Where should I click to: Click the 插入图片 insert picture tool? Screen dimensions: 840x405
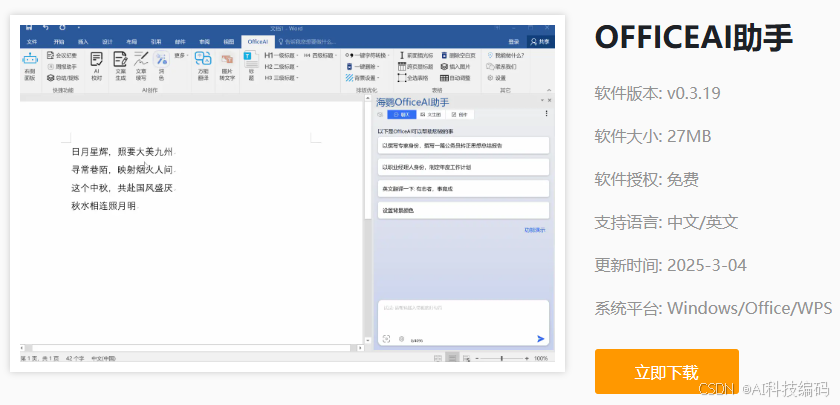(x=456, y=66)
